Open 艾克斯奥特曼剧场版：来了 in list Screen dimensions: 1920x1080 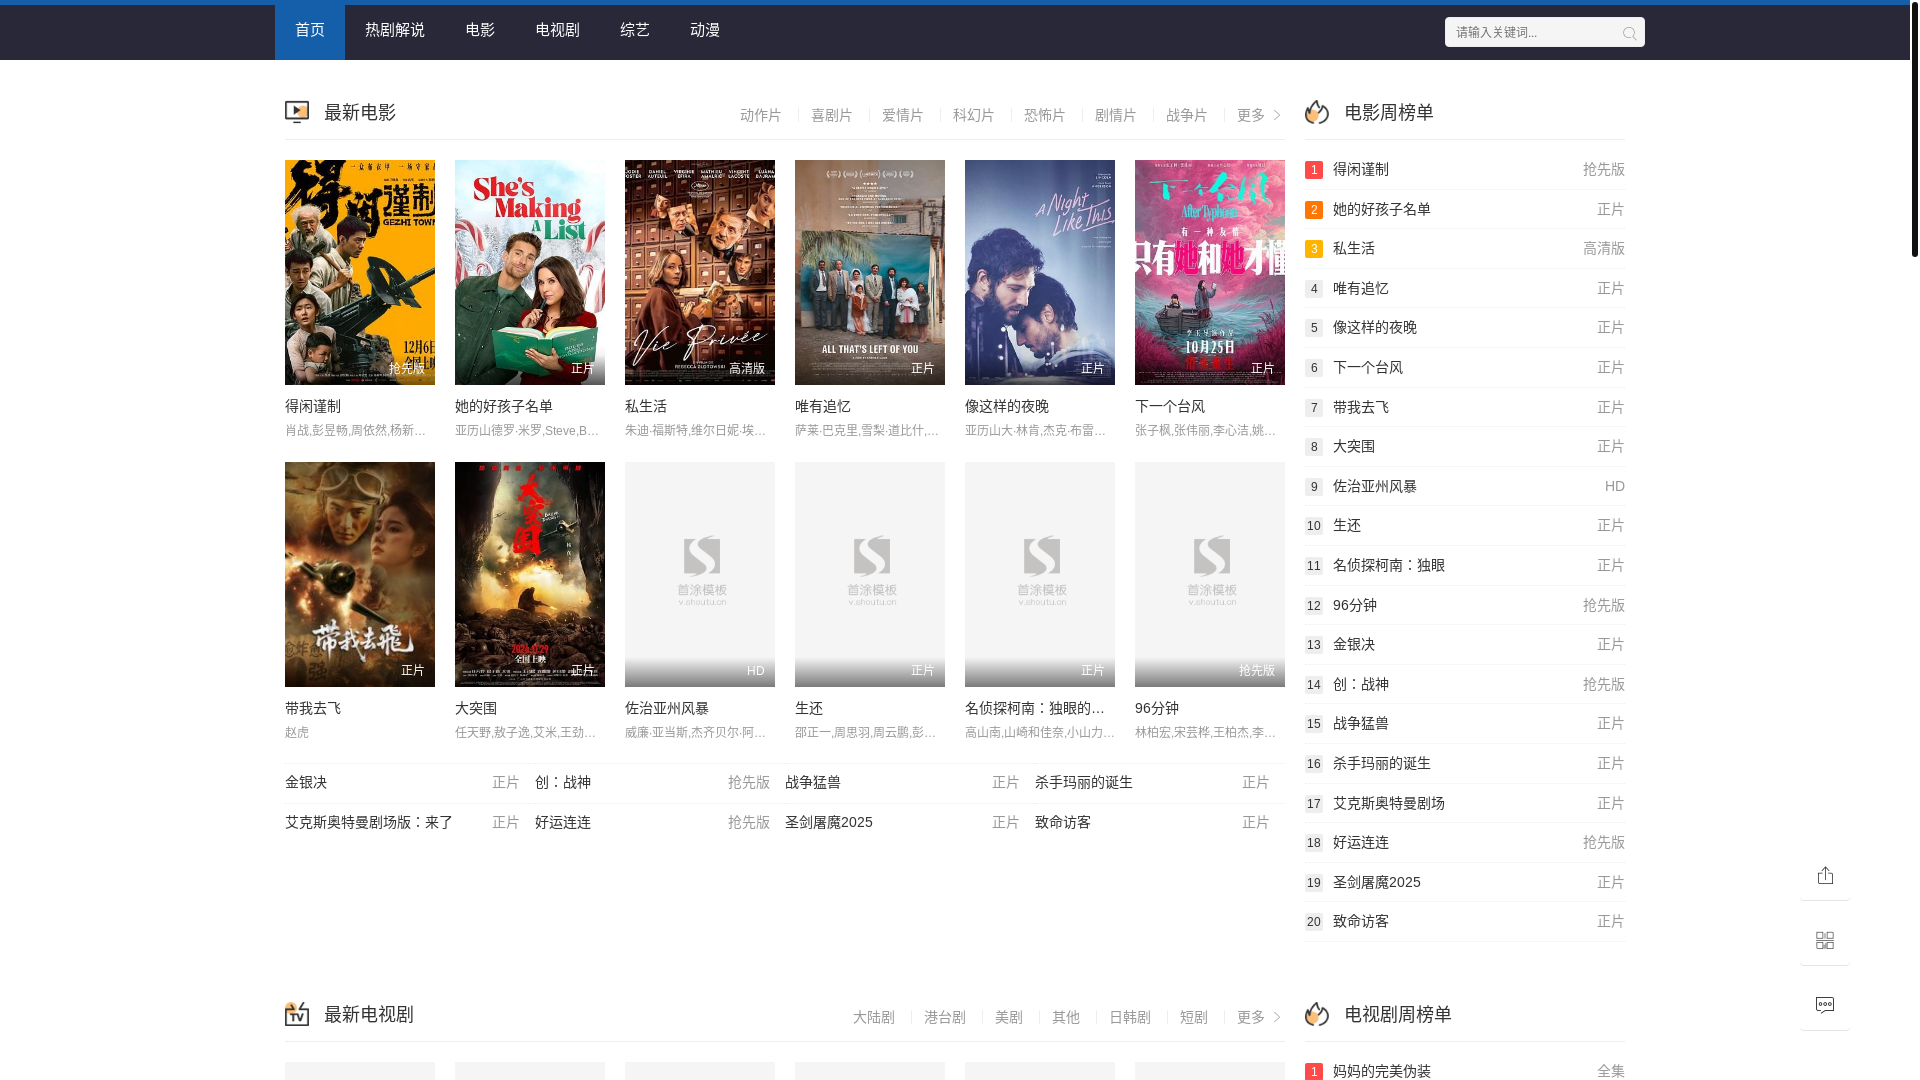click(369, 822)
